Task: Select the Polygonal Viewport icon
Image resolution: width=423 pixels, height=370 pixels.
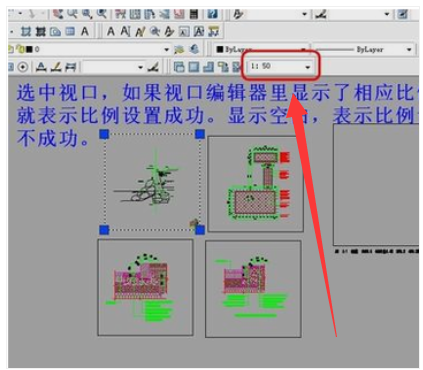Action: coord(209,67)
